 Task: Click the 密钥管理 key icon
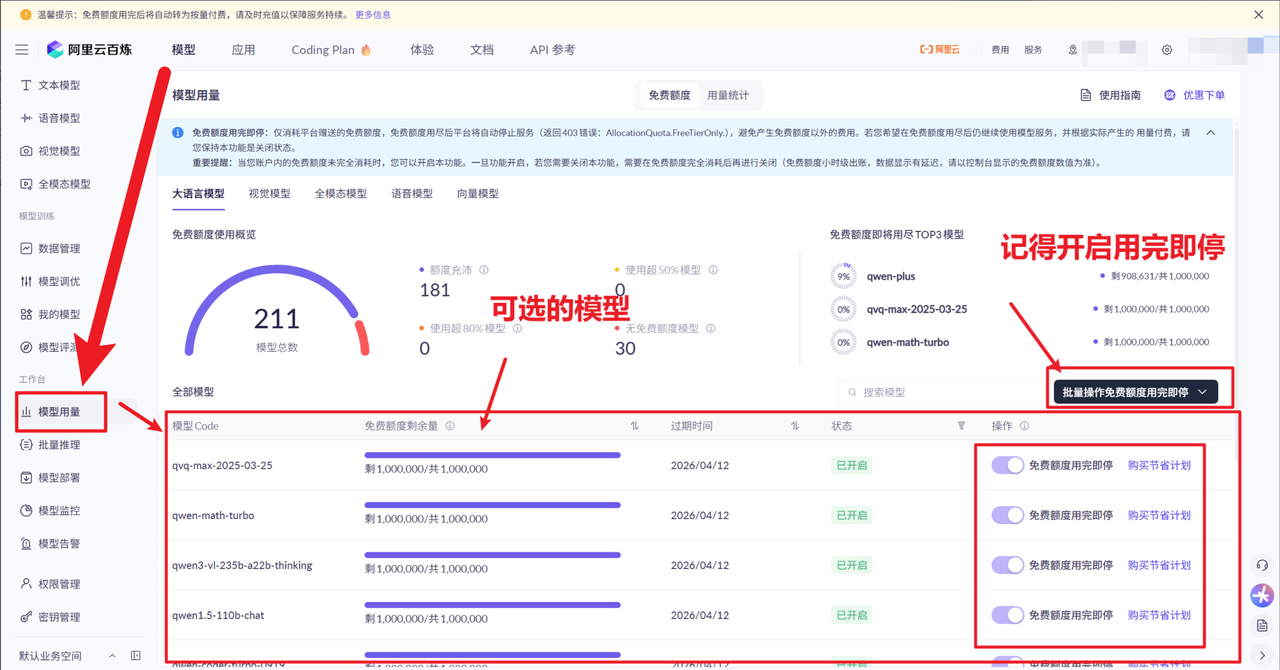26,617
